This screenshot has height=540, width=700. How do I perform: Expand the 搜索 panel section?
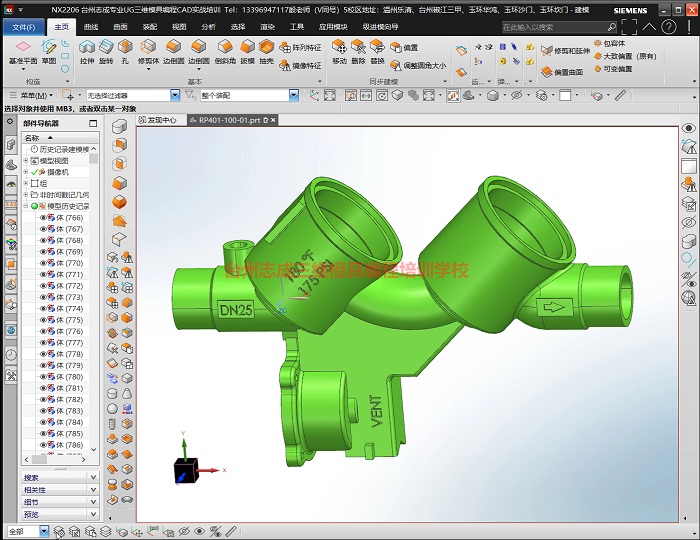[60, 478]
